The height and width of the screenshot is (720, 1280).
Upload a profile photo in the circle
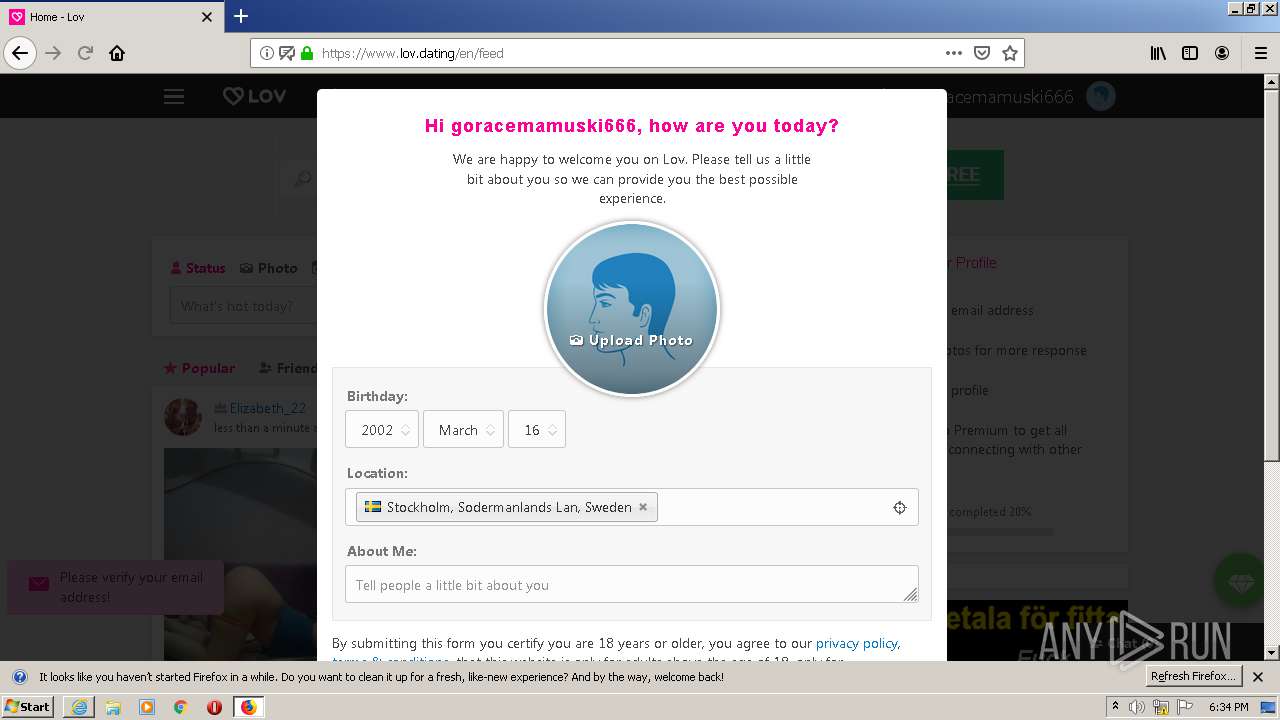[631, 308]
